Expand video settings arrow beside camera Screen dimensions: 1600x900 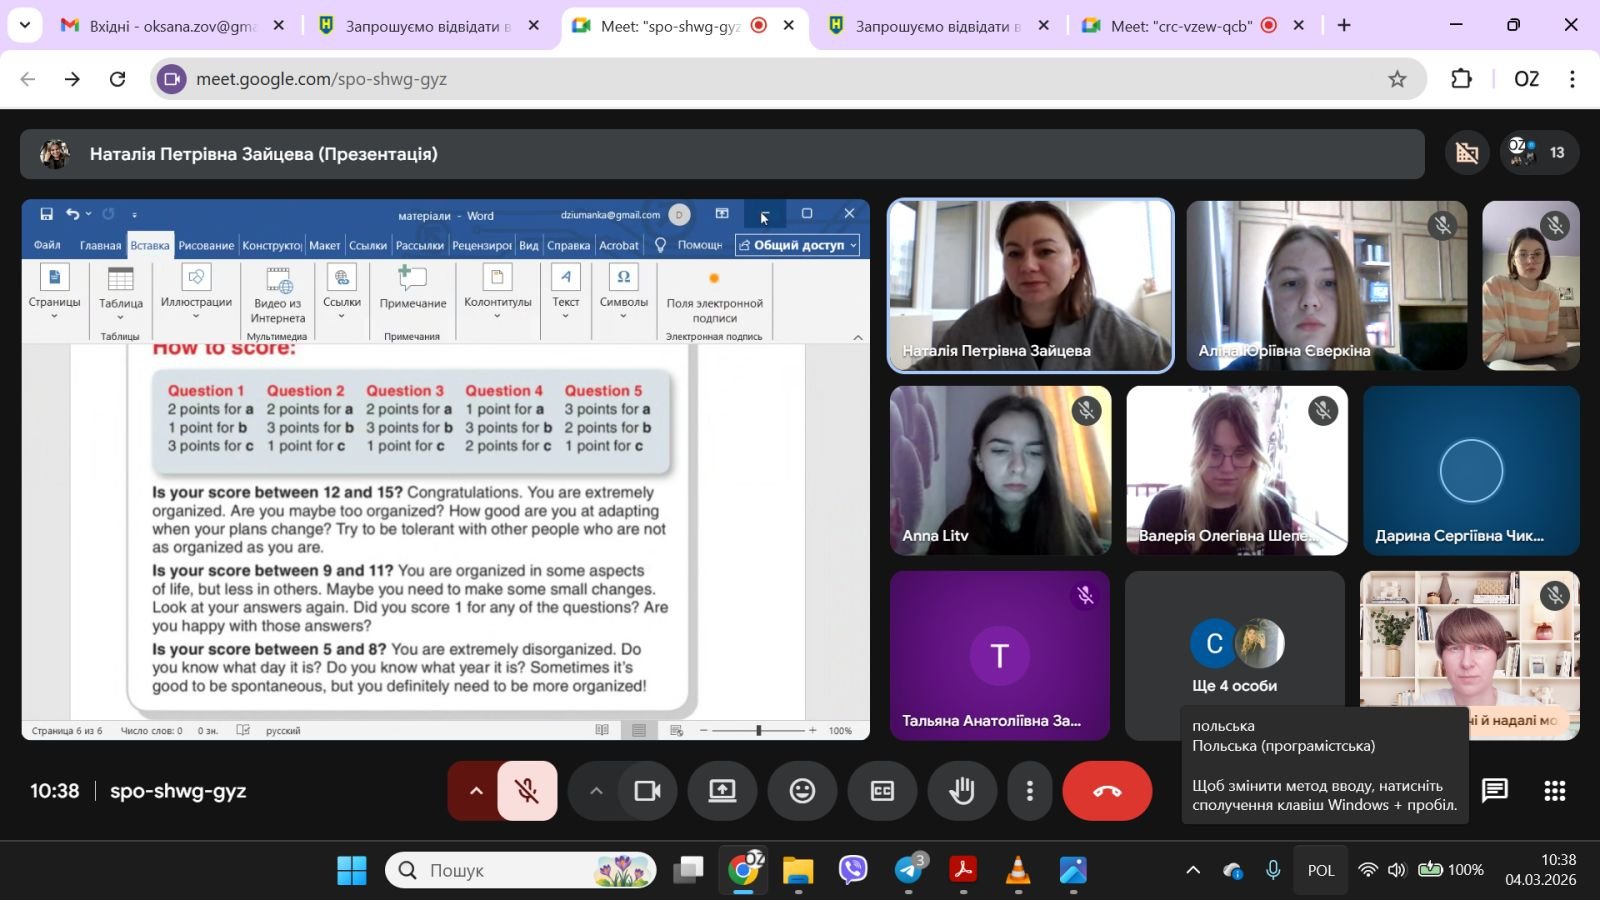(x=596, y=791)
